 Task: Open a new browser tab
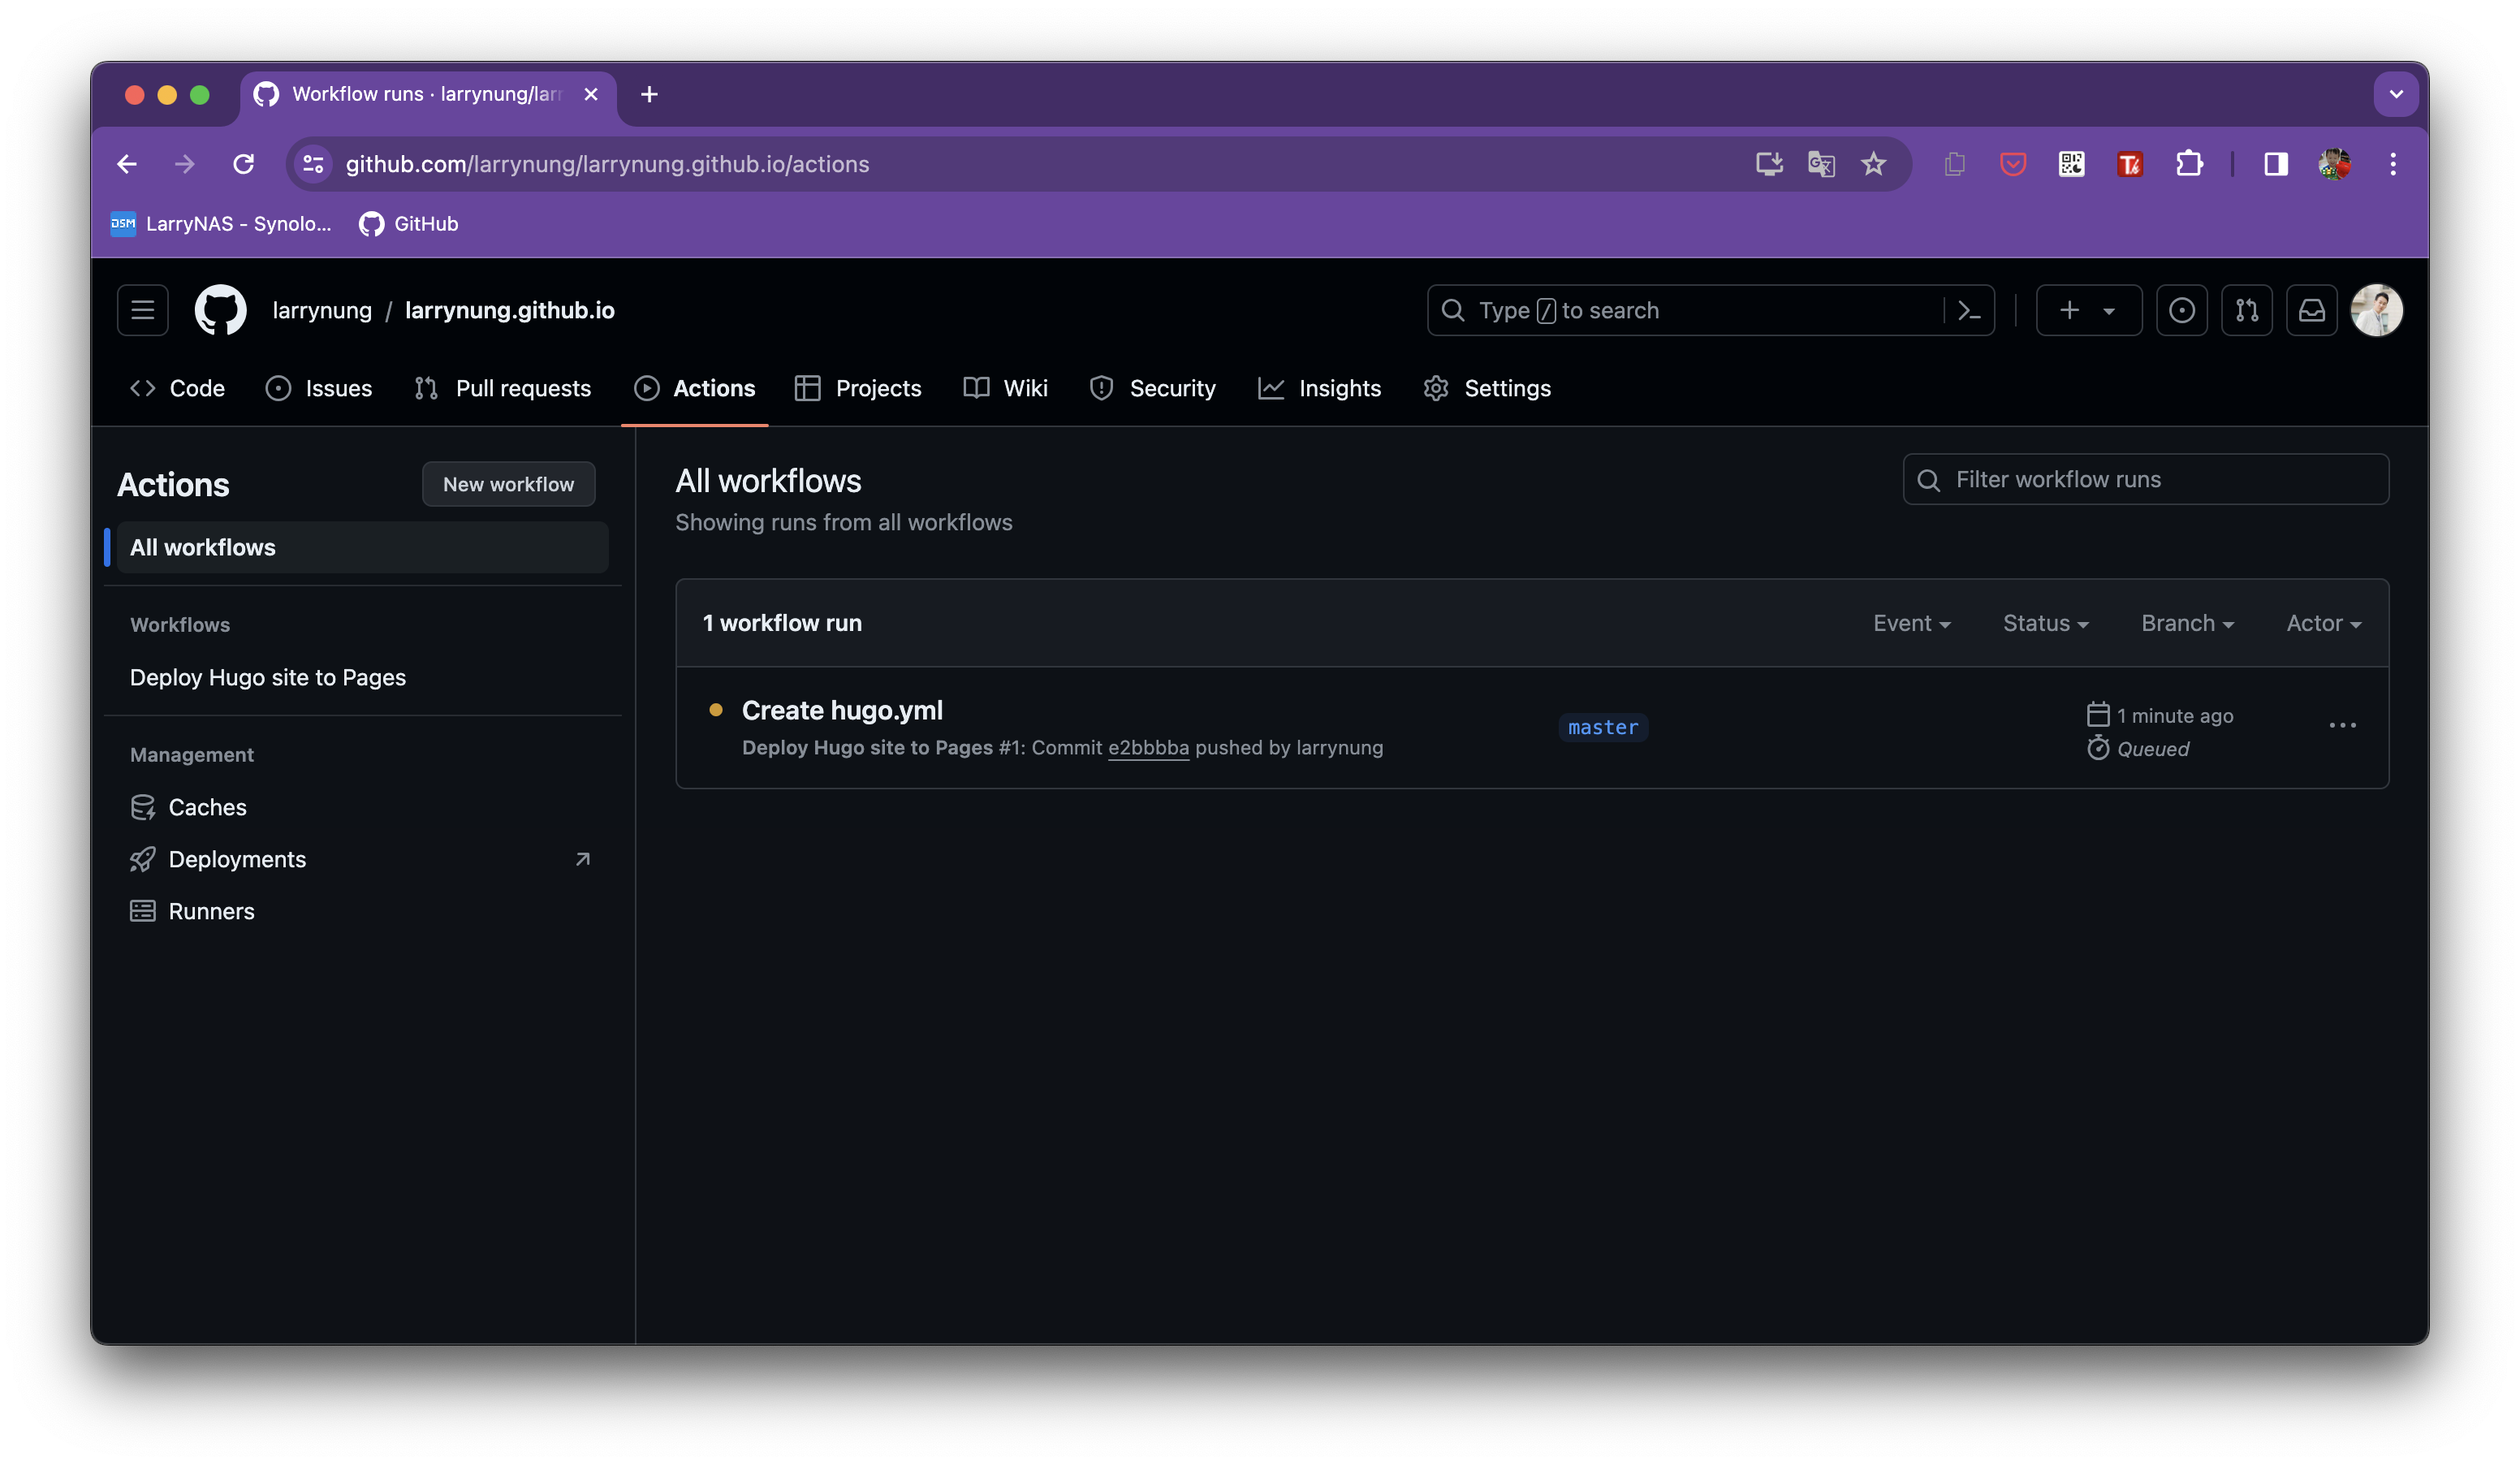pyautogui.click(x=649, y=94)
